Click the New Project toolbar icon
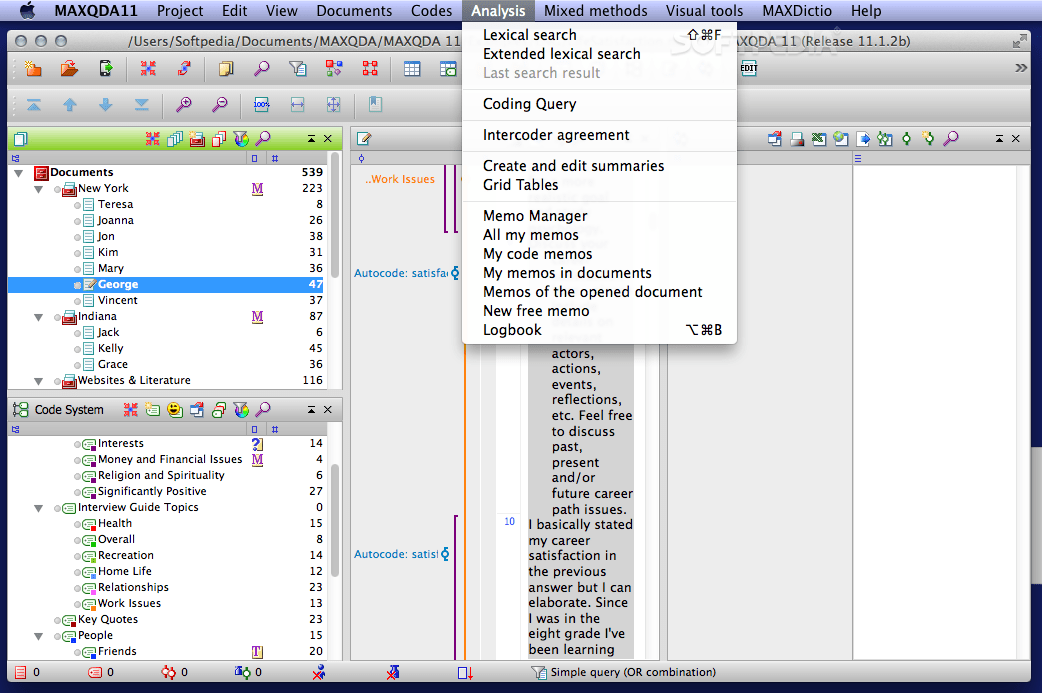The width and height of the screenshot is (1042, 693). pyautogui.click(x=33, y=68)
